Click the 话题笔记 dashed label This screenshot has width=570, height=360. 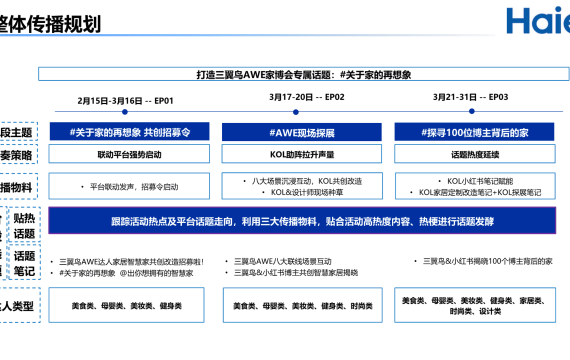[24, 263]
